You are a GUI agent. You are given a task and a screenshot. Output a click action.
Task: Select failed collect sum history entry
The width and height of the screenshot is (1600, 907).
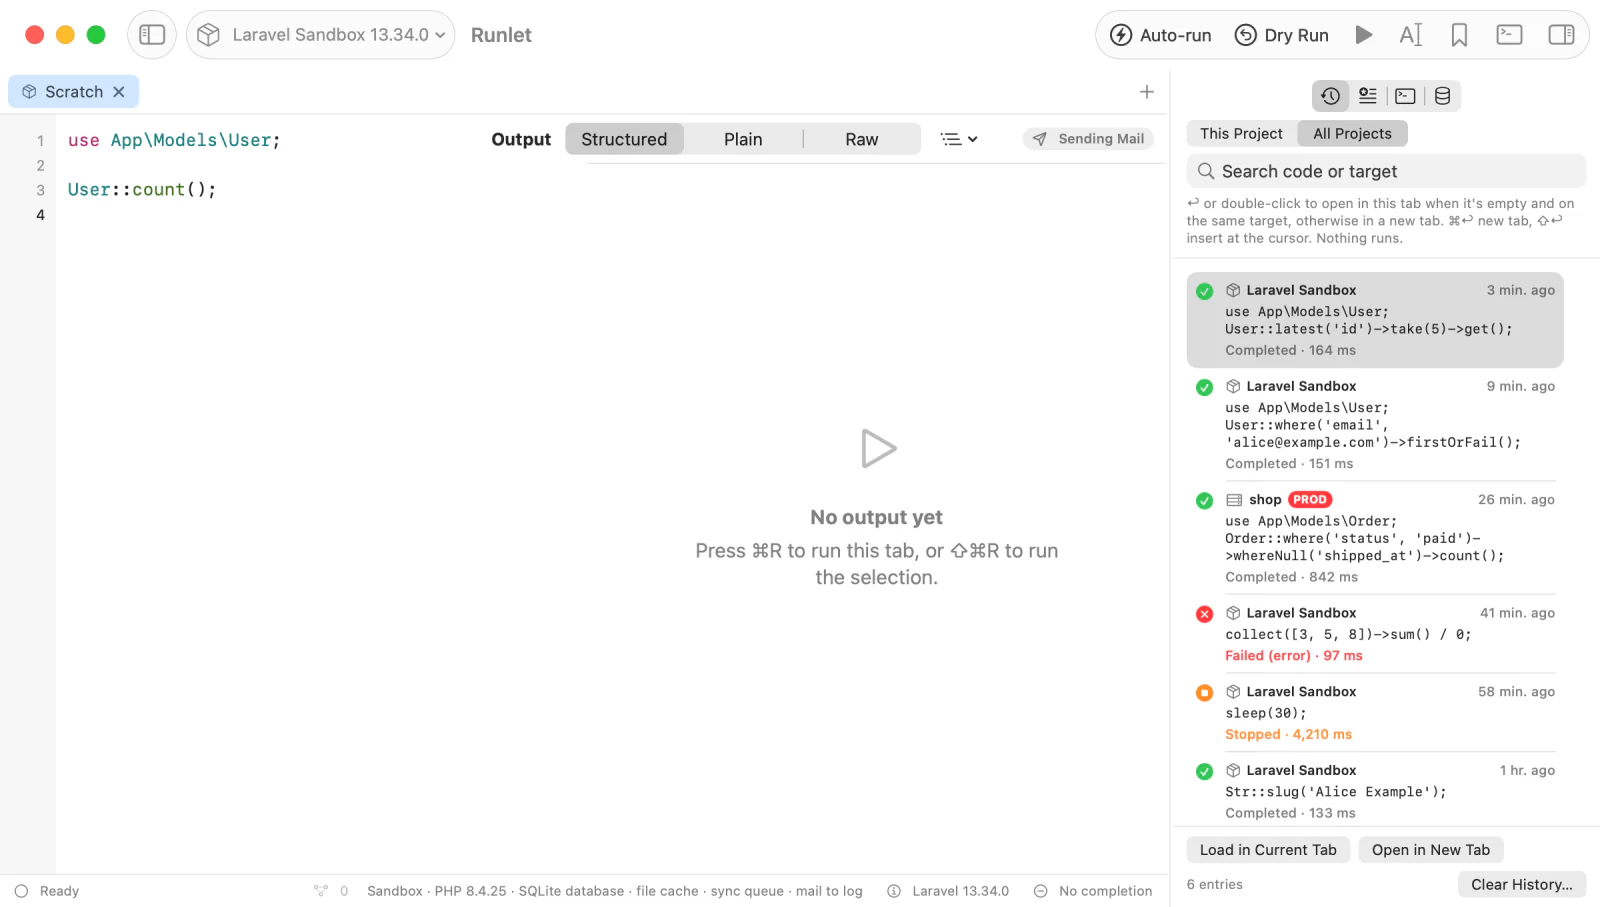(x=1375, y=634)
